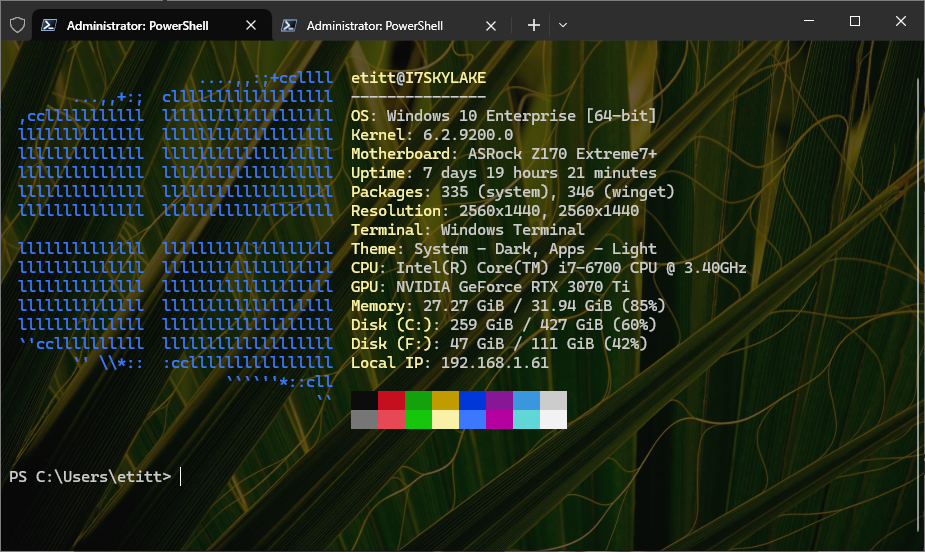Close the second PowerShell tab

pyautogui.click(x=491, y=25)
